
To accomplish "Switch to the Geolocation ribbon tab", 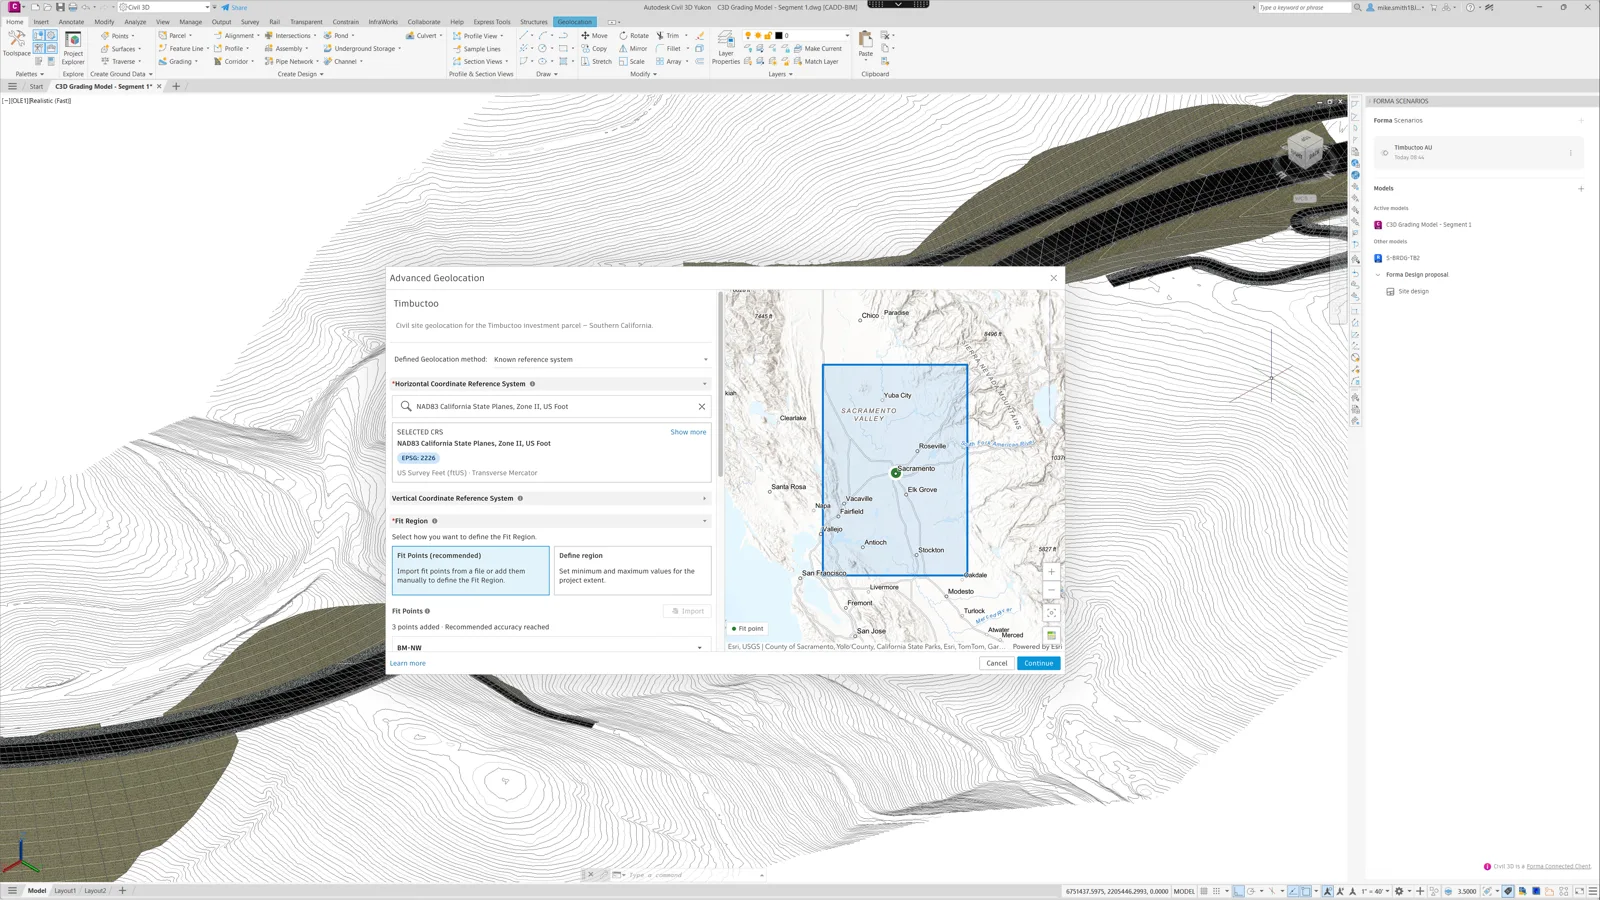I will 574,22.
